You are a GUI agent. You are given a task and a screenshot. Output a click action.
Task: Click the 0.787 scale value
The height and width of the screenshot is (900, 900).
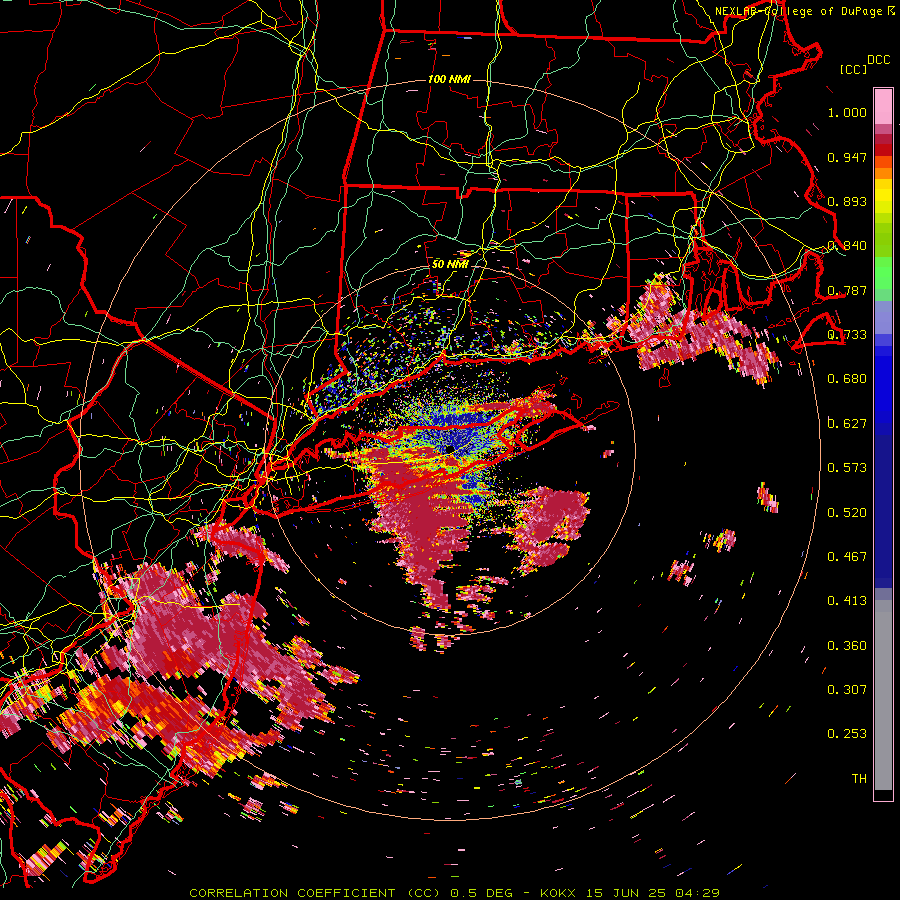point(847,290)
